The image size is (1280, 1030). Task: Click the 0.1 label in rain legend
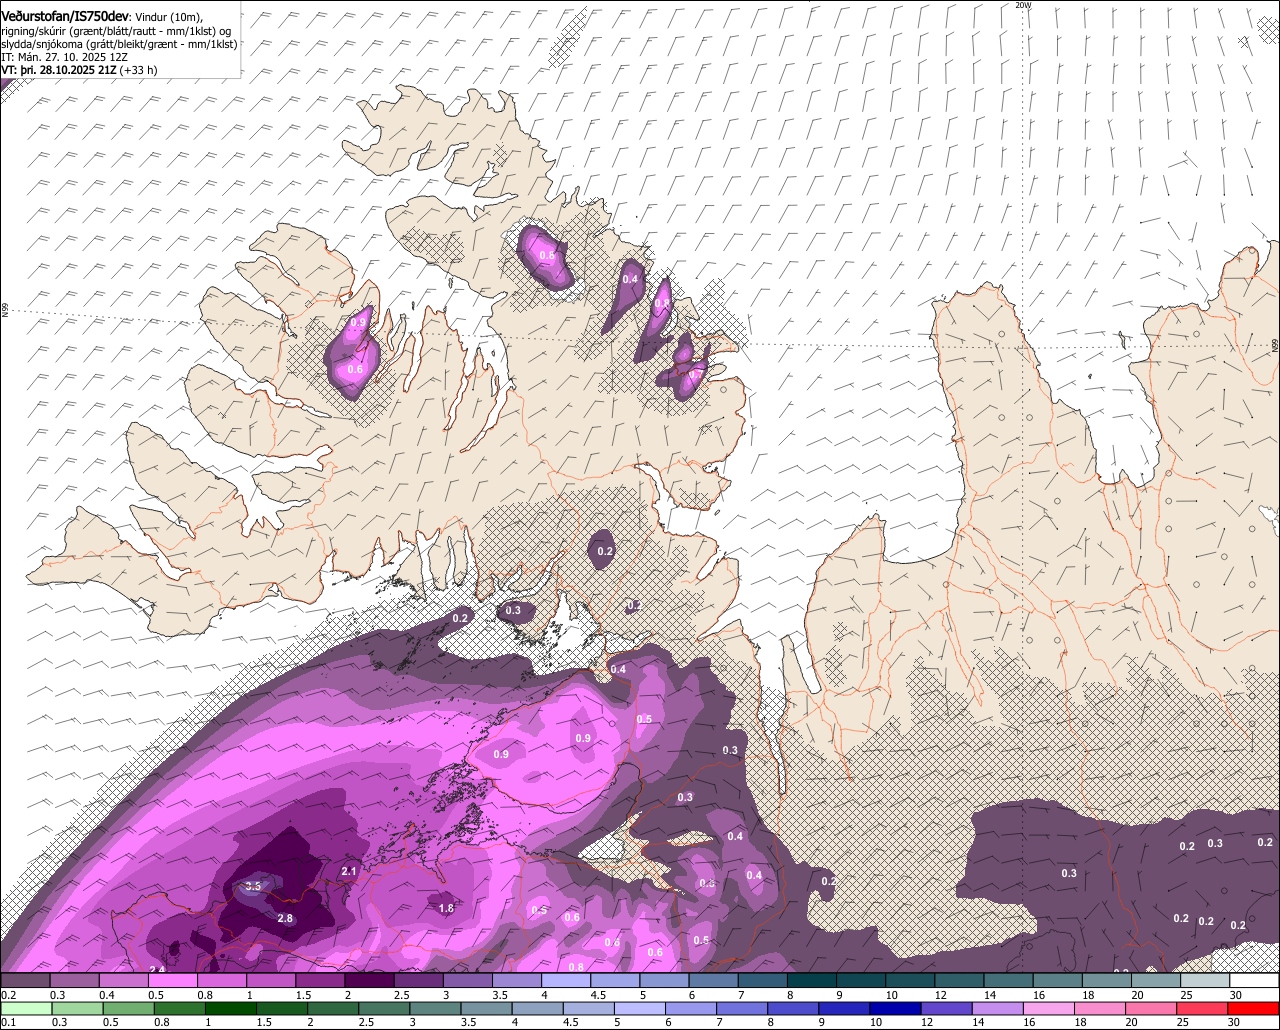[x=9, y=1022]
